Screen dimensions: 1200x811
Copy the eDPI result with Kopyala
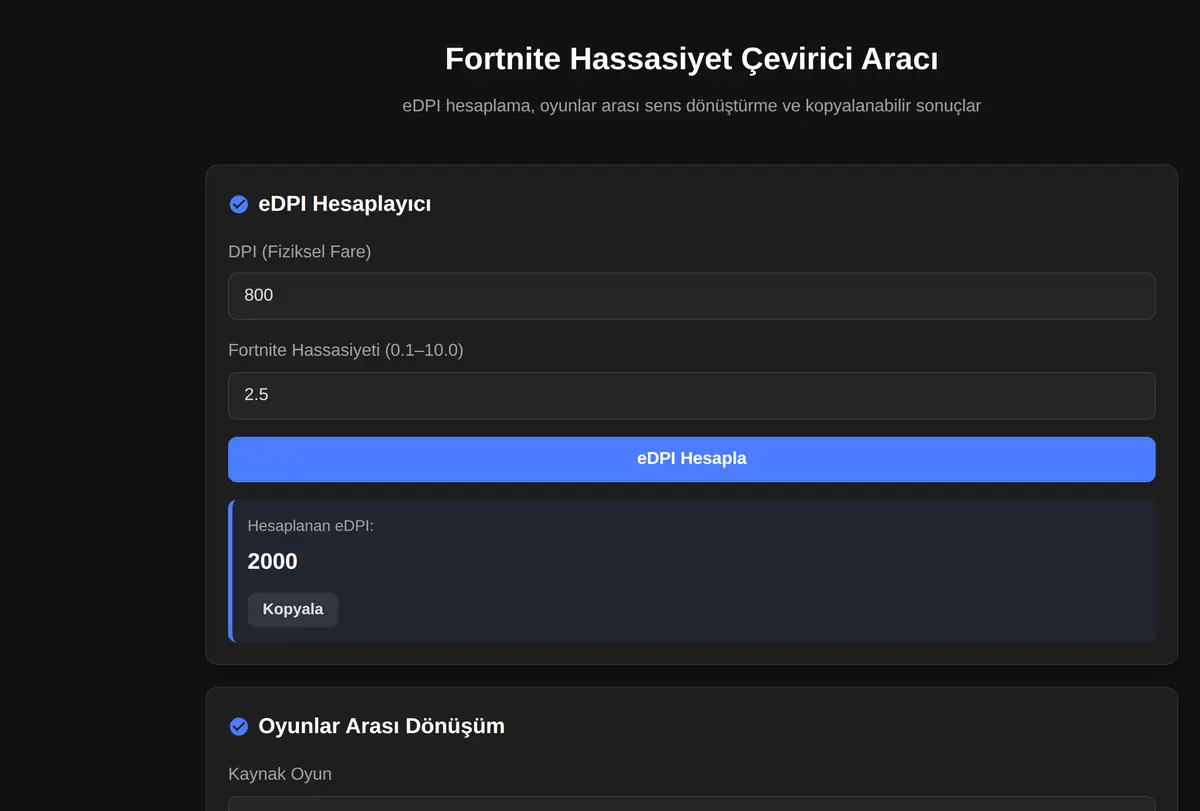(293, 609)
